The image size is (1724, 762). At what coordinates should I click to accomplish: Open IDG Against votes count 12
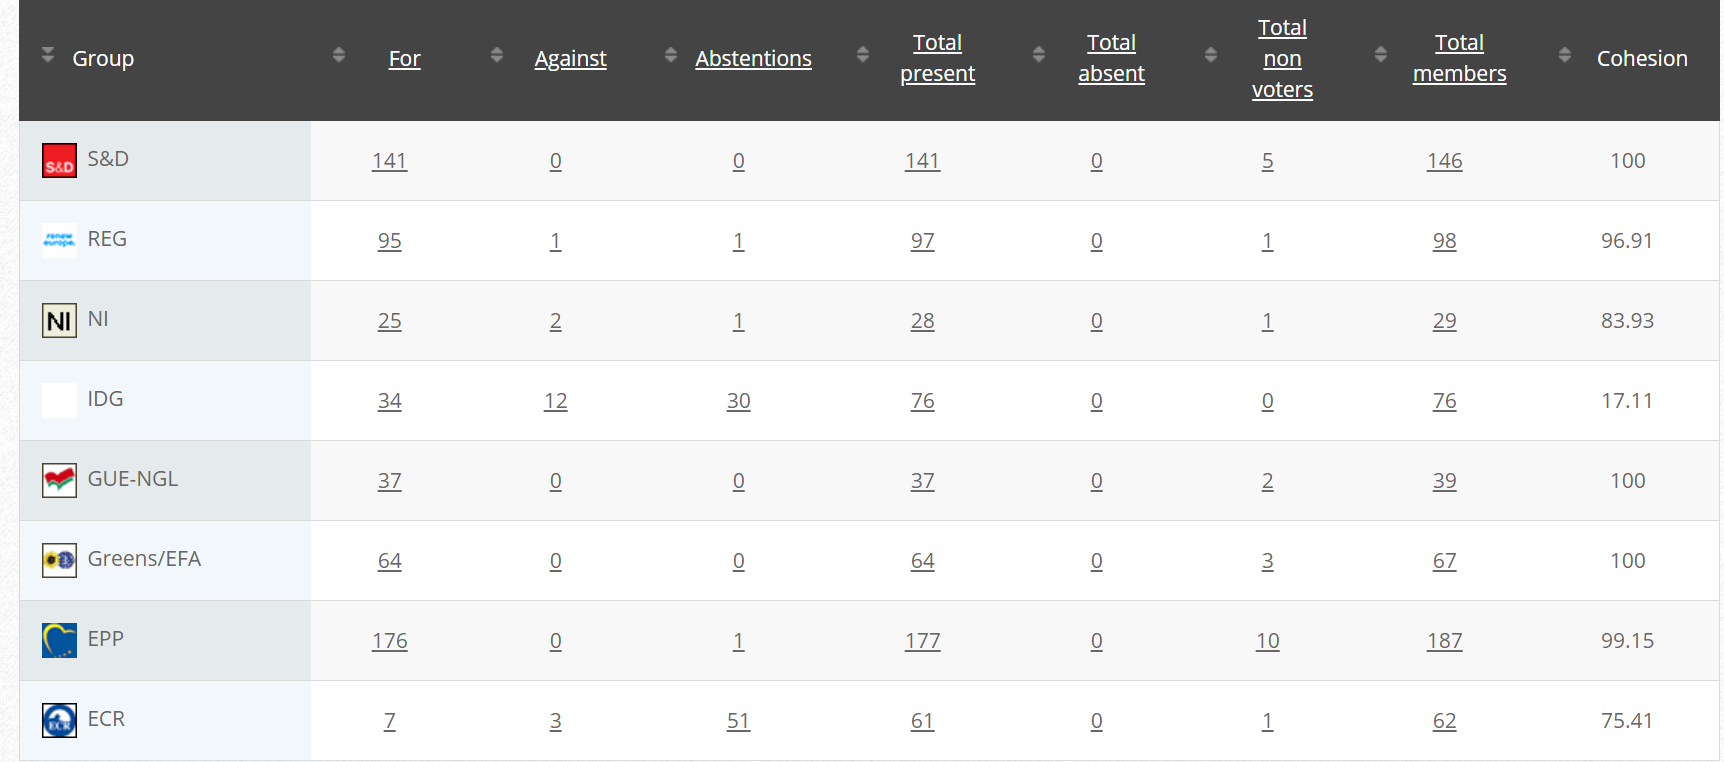pyautogui.click(x=556, y=401)
